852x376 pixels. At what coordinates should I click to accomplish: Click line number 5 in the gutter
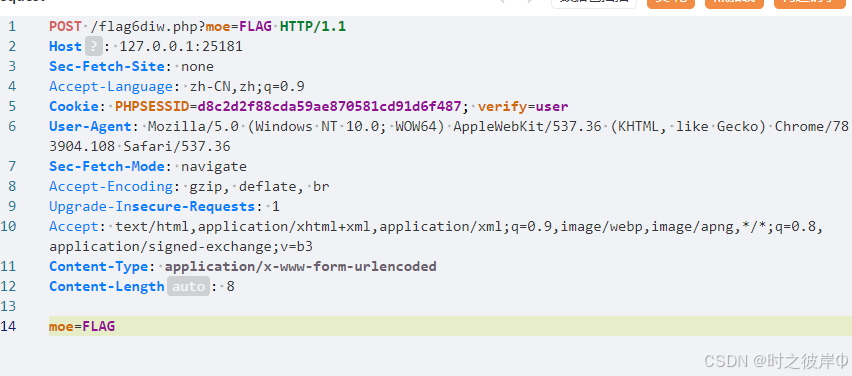click(12, 106)
